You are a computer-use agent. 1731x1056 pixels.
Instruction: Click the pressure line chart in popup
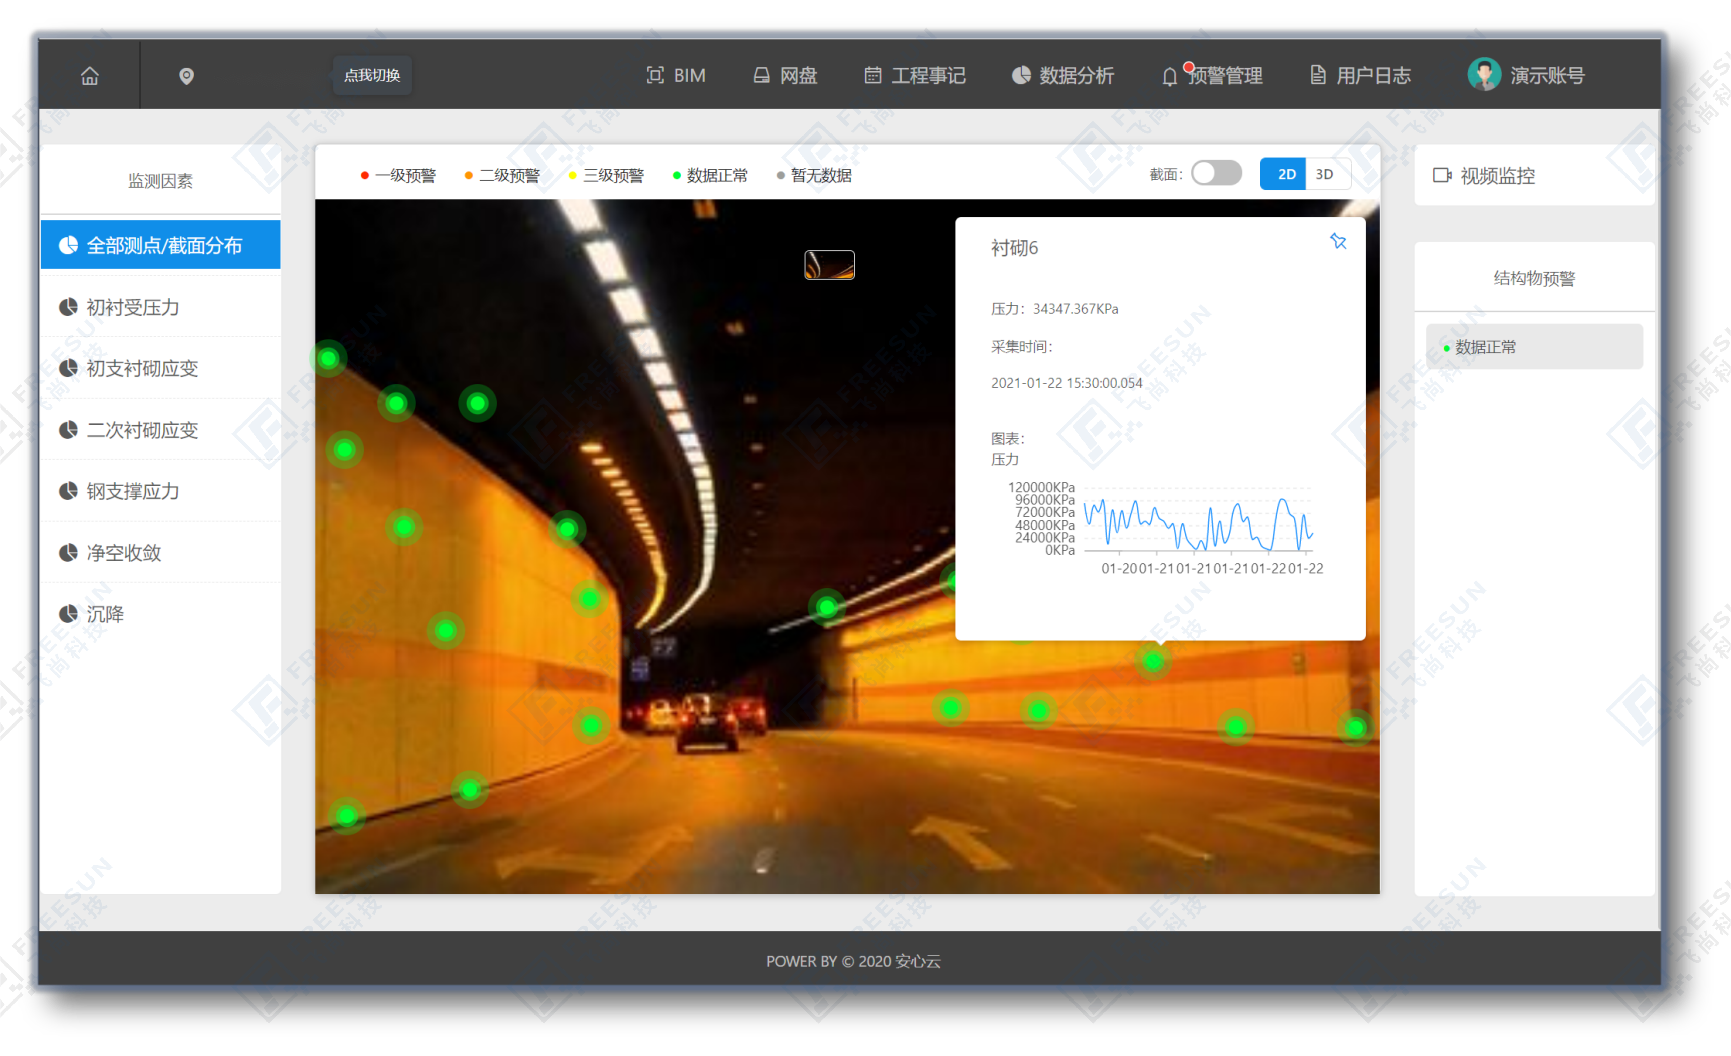click(1198, 525)
